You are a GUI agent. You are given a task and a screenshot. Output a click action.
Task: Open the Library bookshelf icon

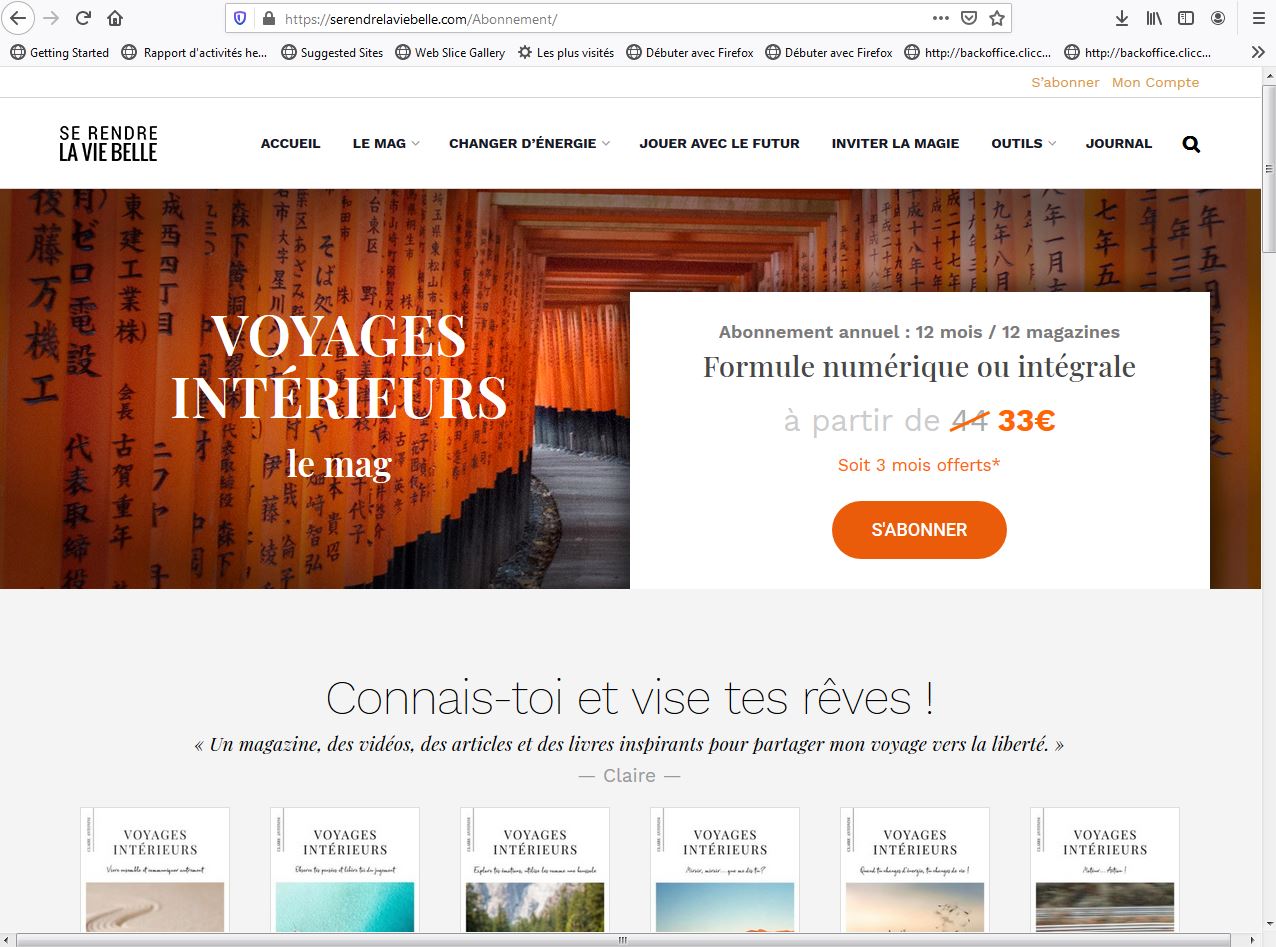1154,18
